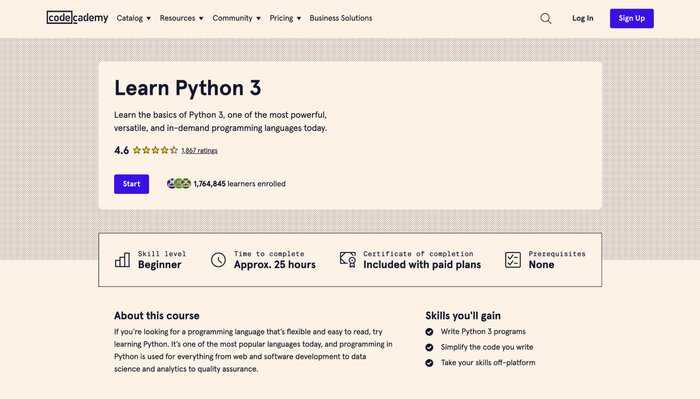Viewport: 700px width, 399px height.
Task: Click the prerequisites checklist icon
Action: pos(513,260)
